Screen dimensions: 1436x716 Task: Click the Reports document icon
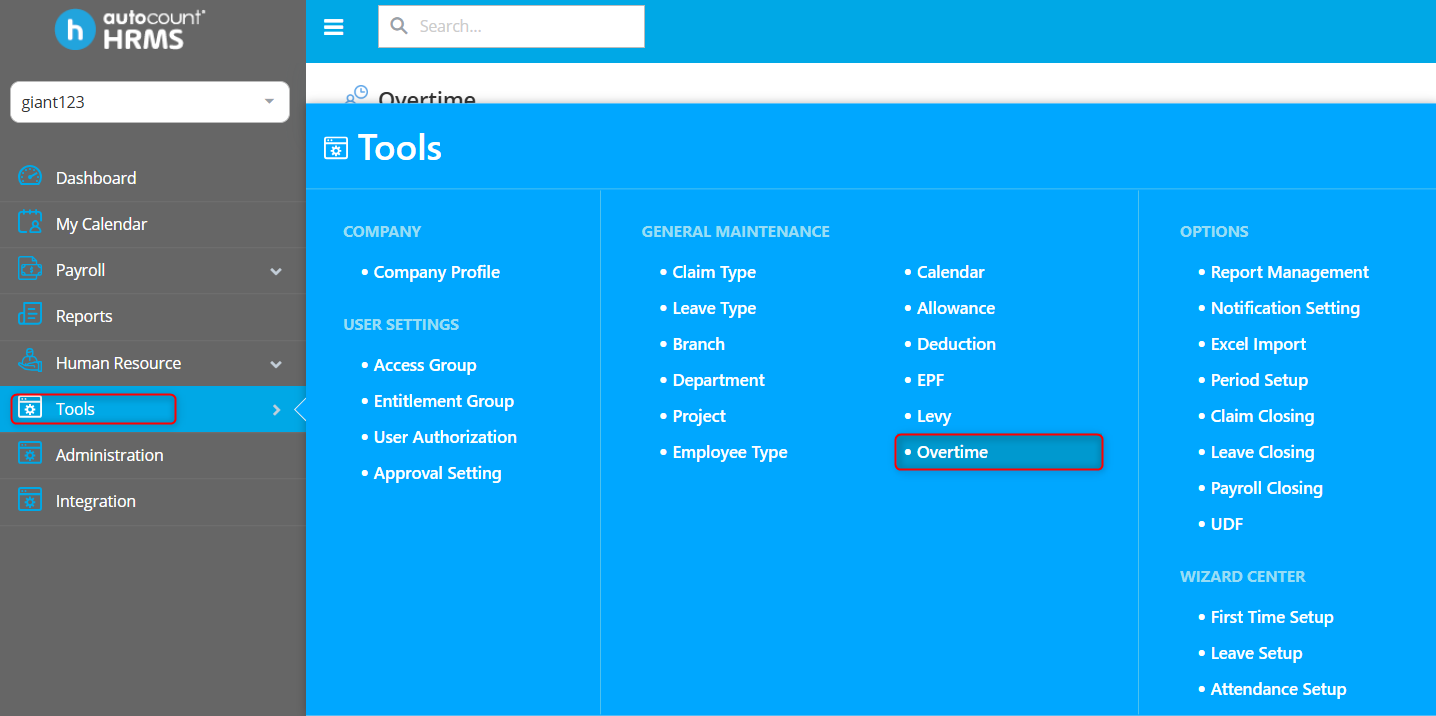[x=30, y=315]
